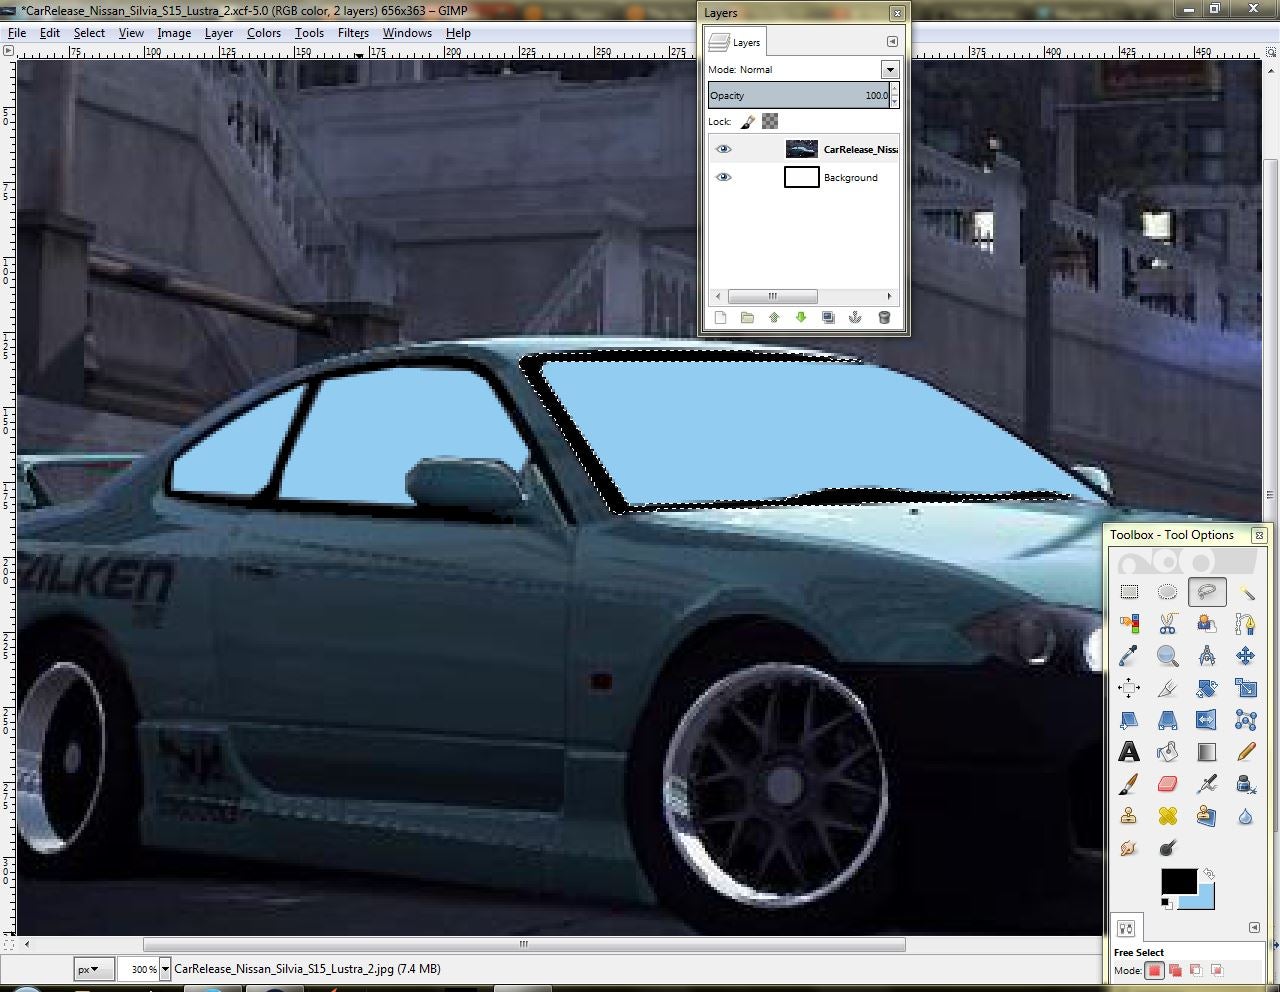Select the Scissors Select tool
Viewport: 1280px width, 992px height.
coord(1167,624)
